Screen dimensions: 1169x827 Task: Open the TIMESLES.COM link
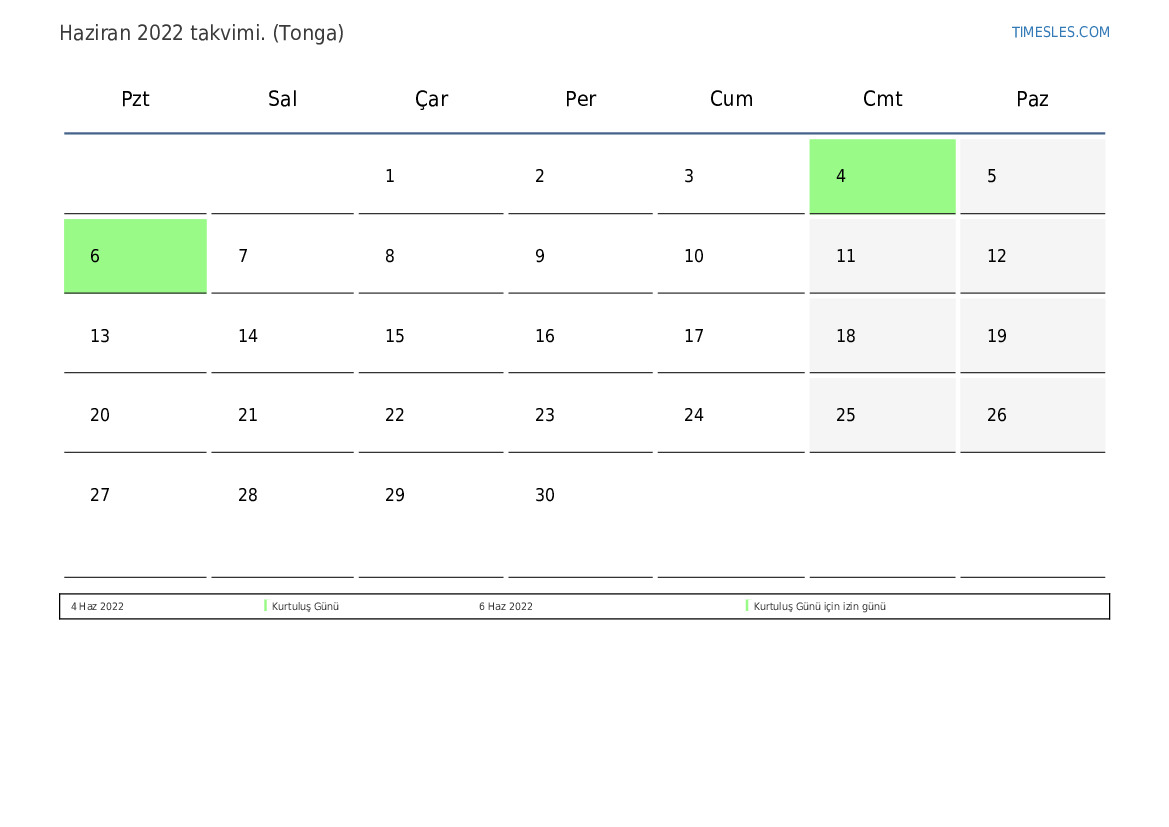pos(1060,32)
